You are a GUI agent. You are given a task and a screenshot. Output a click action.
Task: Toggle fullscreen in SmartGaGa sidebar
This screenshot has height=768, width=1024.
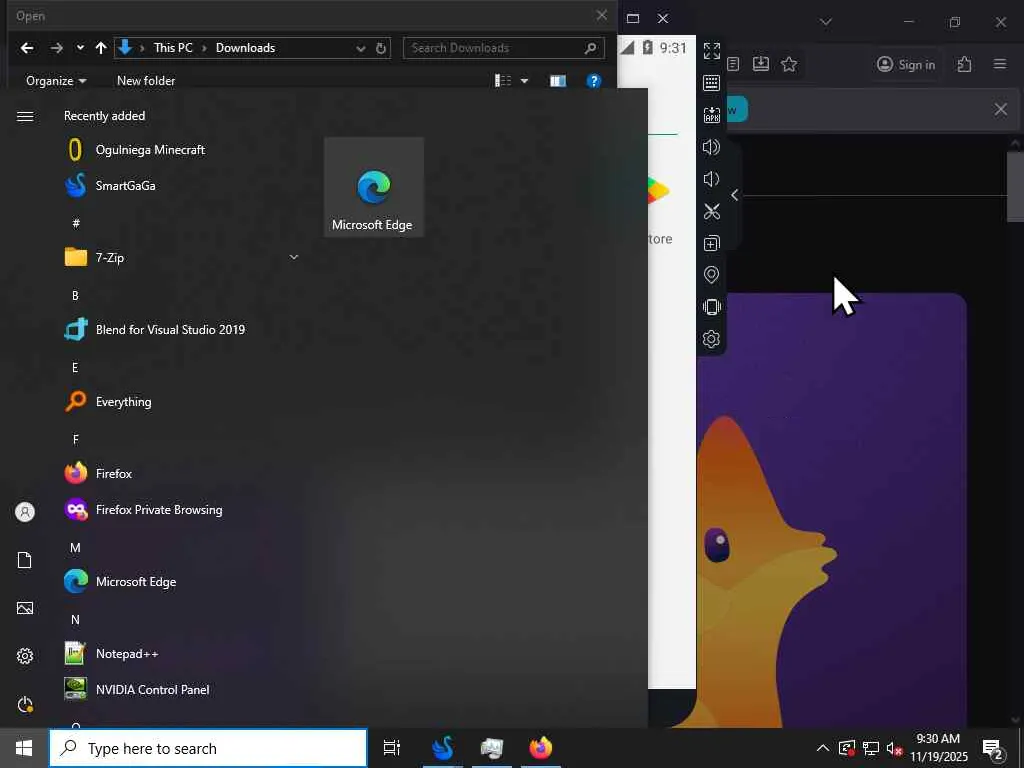click(x=712, y=50)
